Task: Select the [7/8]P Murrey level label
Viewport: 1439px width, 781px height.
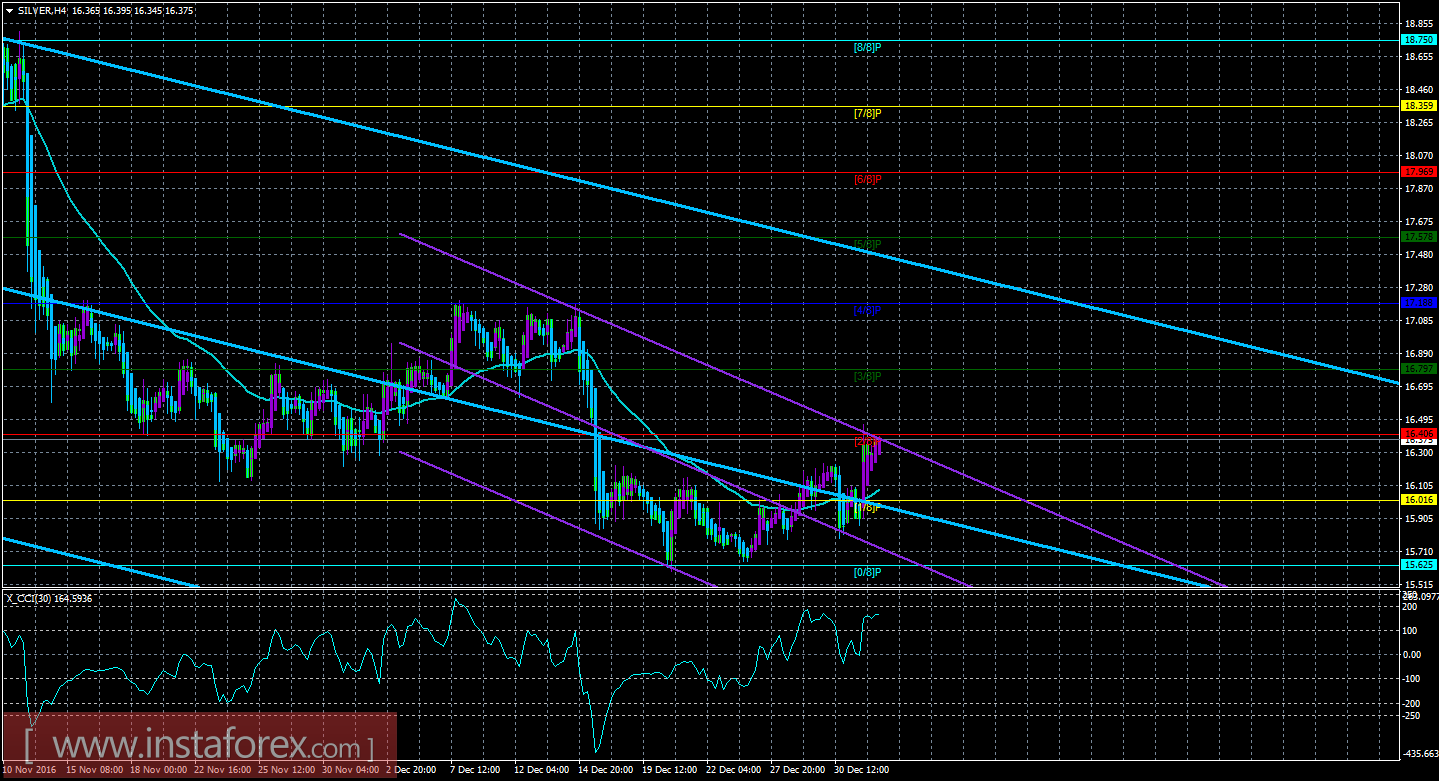Action: point(867,113)
